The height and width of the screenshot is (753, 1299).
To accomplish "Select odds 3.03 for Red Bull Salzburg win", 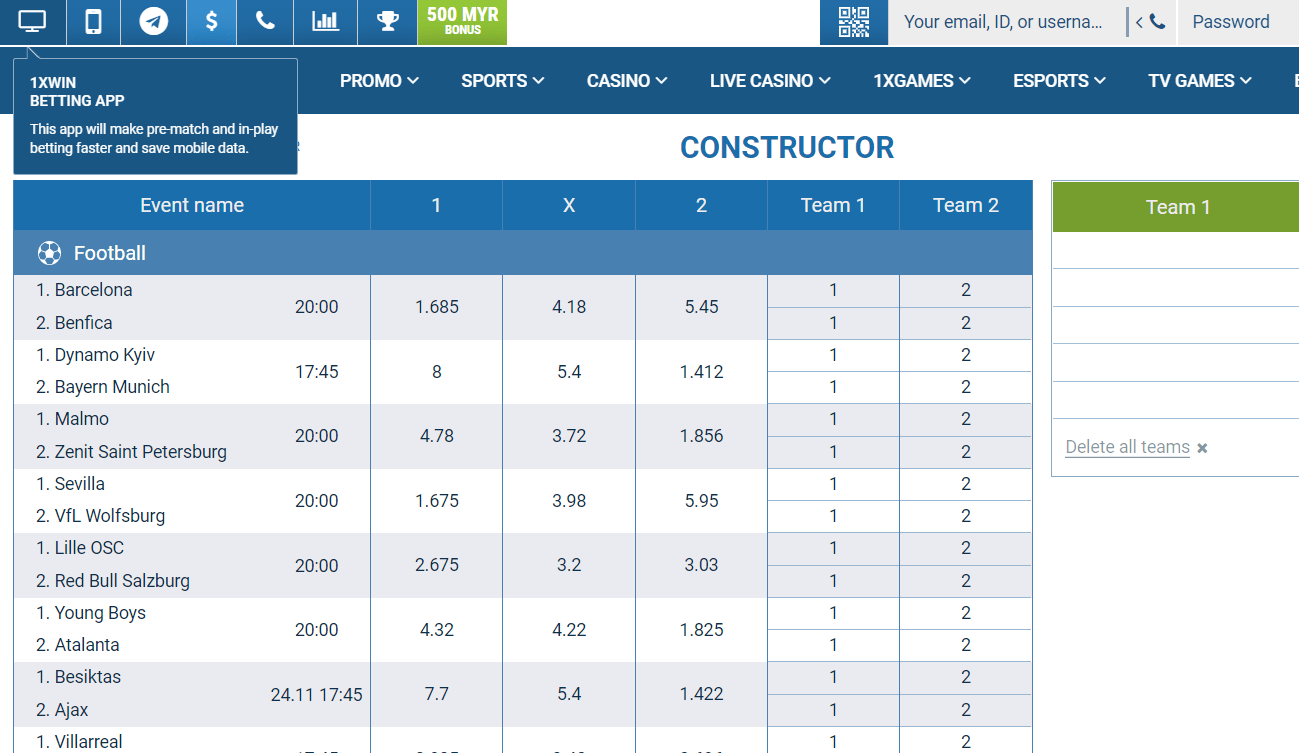I will point(701,565).
